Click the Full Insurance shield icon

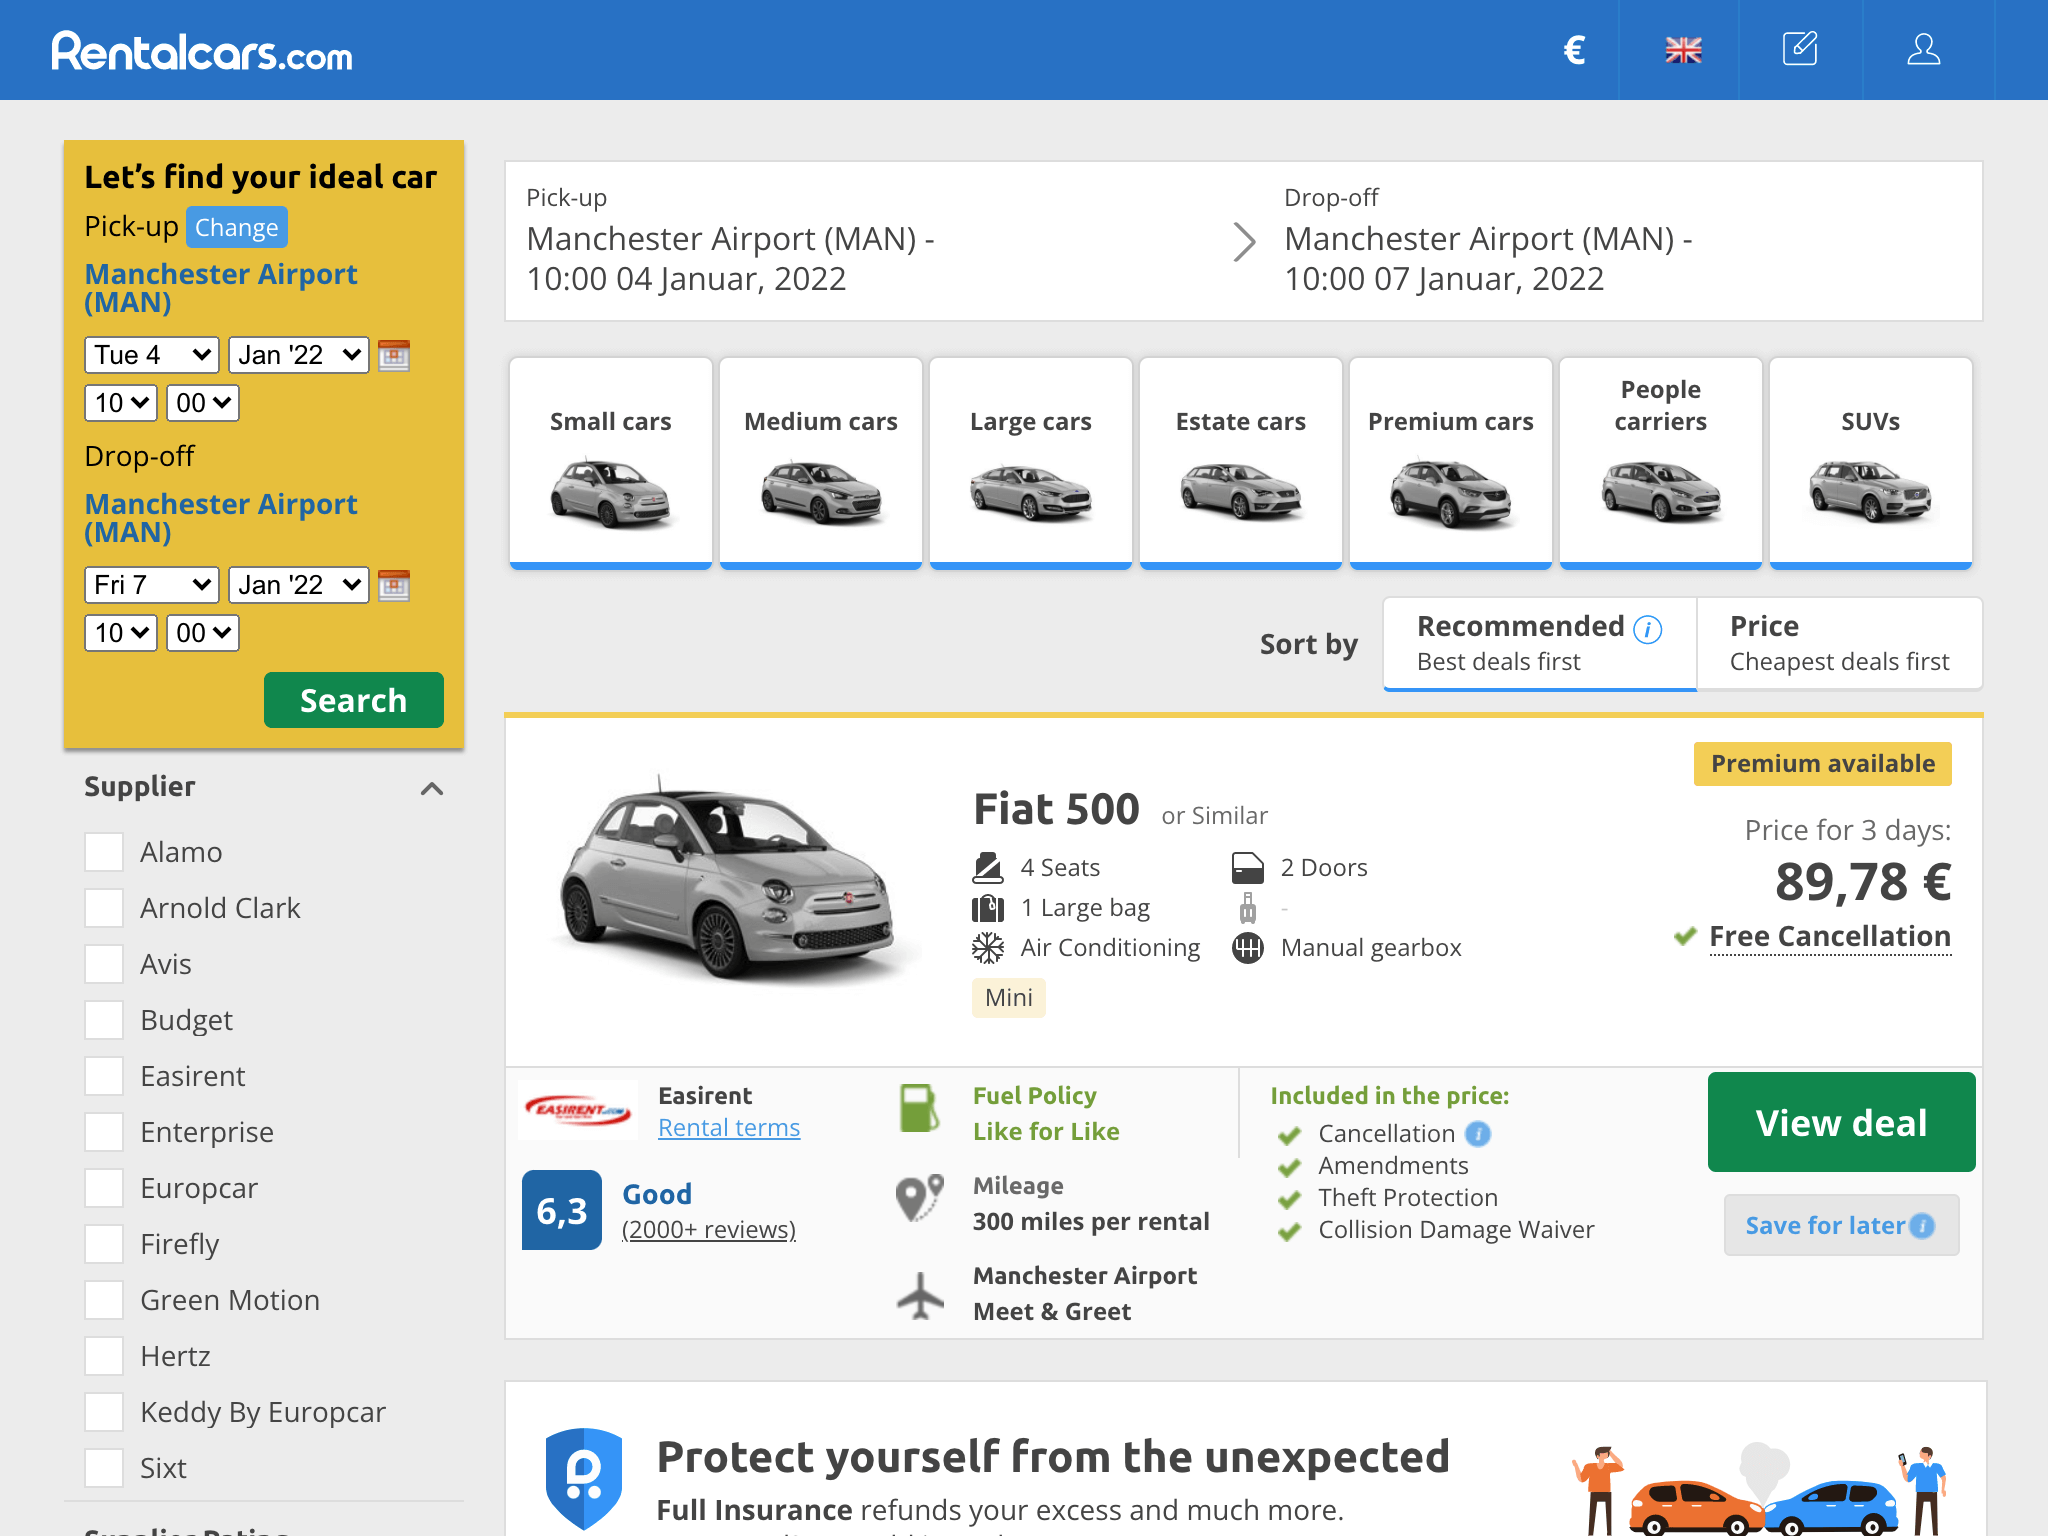click(584, 1479)
